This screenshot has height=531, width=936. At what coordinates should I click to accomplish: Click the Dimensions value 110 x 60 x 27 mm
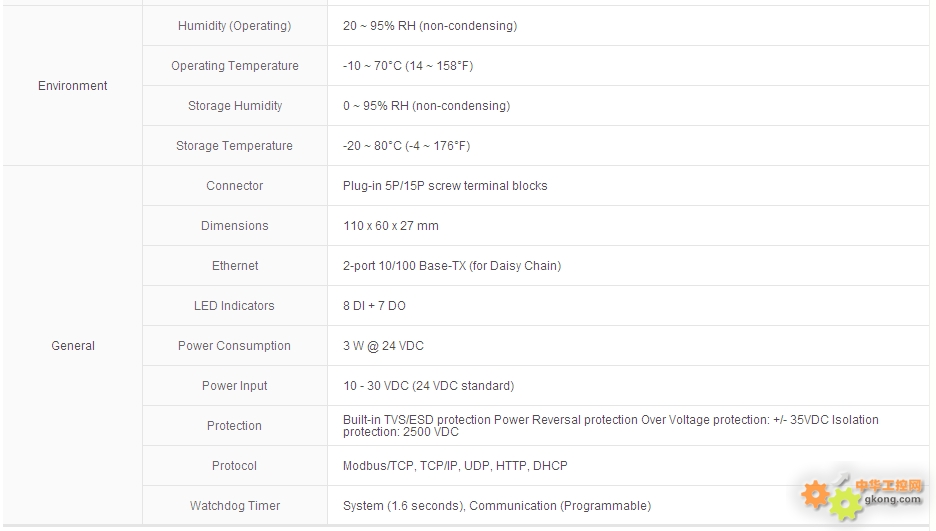390,226
